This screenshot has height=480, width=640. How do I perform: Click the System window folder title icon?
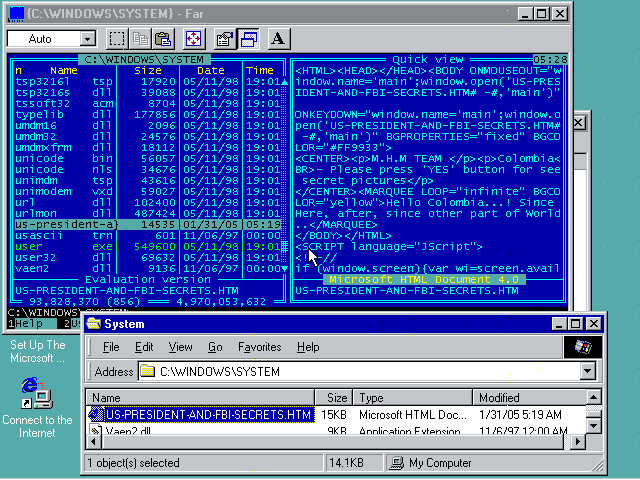94,324
